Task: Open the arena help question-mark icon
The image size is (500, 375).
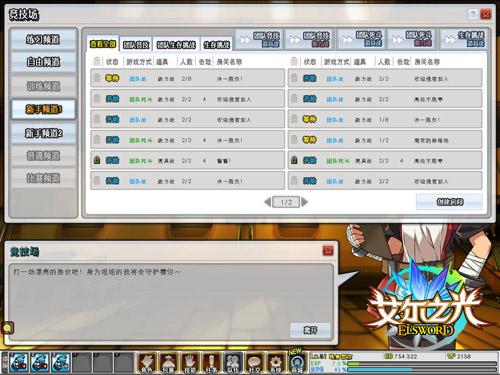Action: [473, 14]
